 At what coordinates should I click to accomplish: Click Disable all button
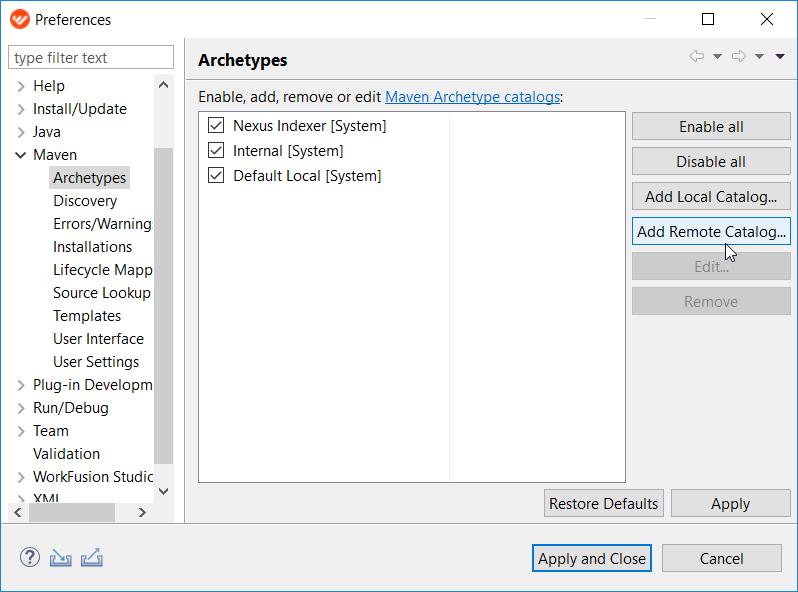coord(711,161)
